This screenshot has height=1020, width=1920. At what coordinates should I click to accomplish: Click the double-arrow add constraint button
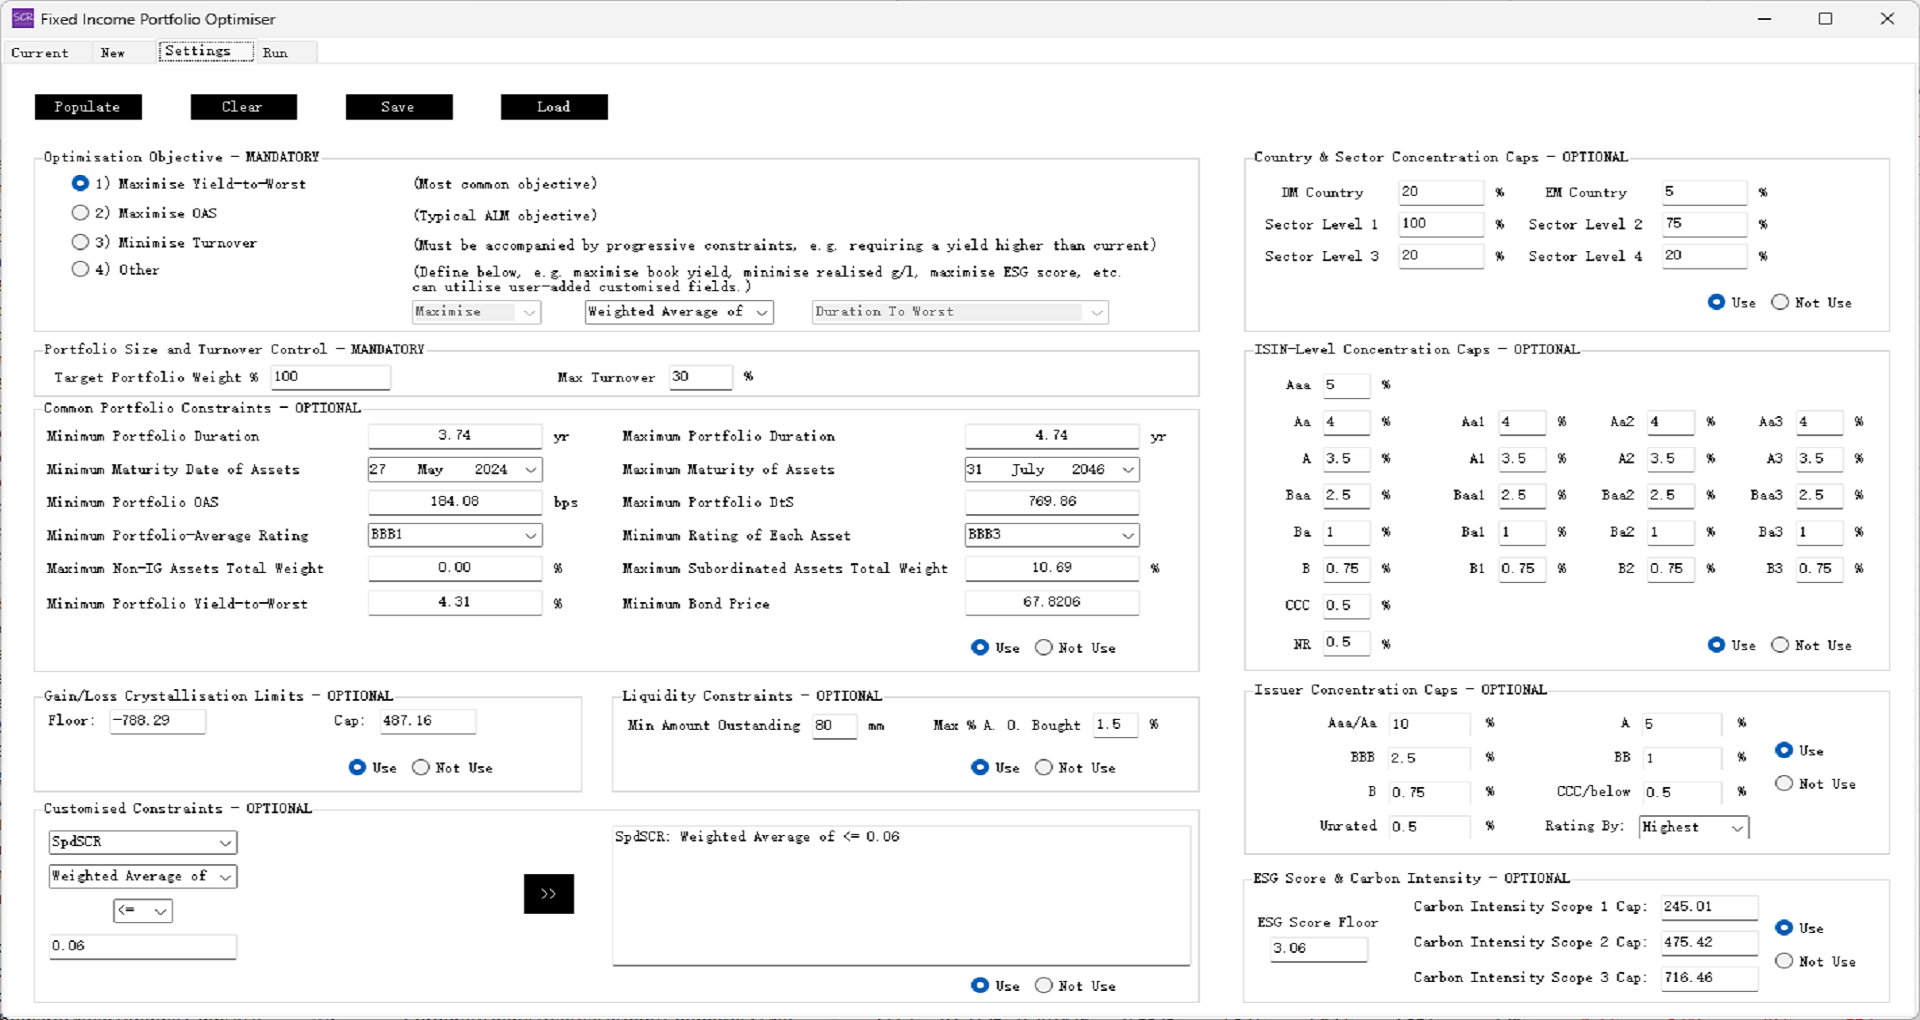coord(548,894)
